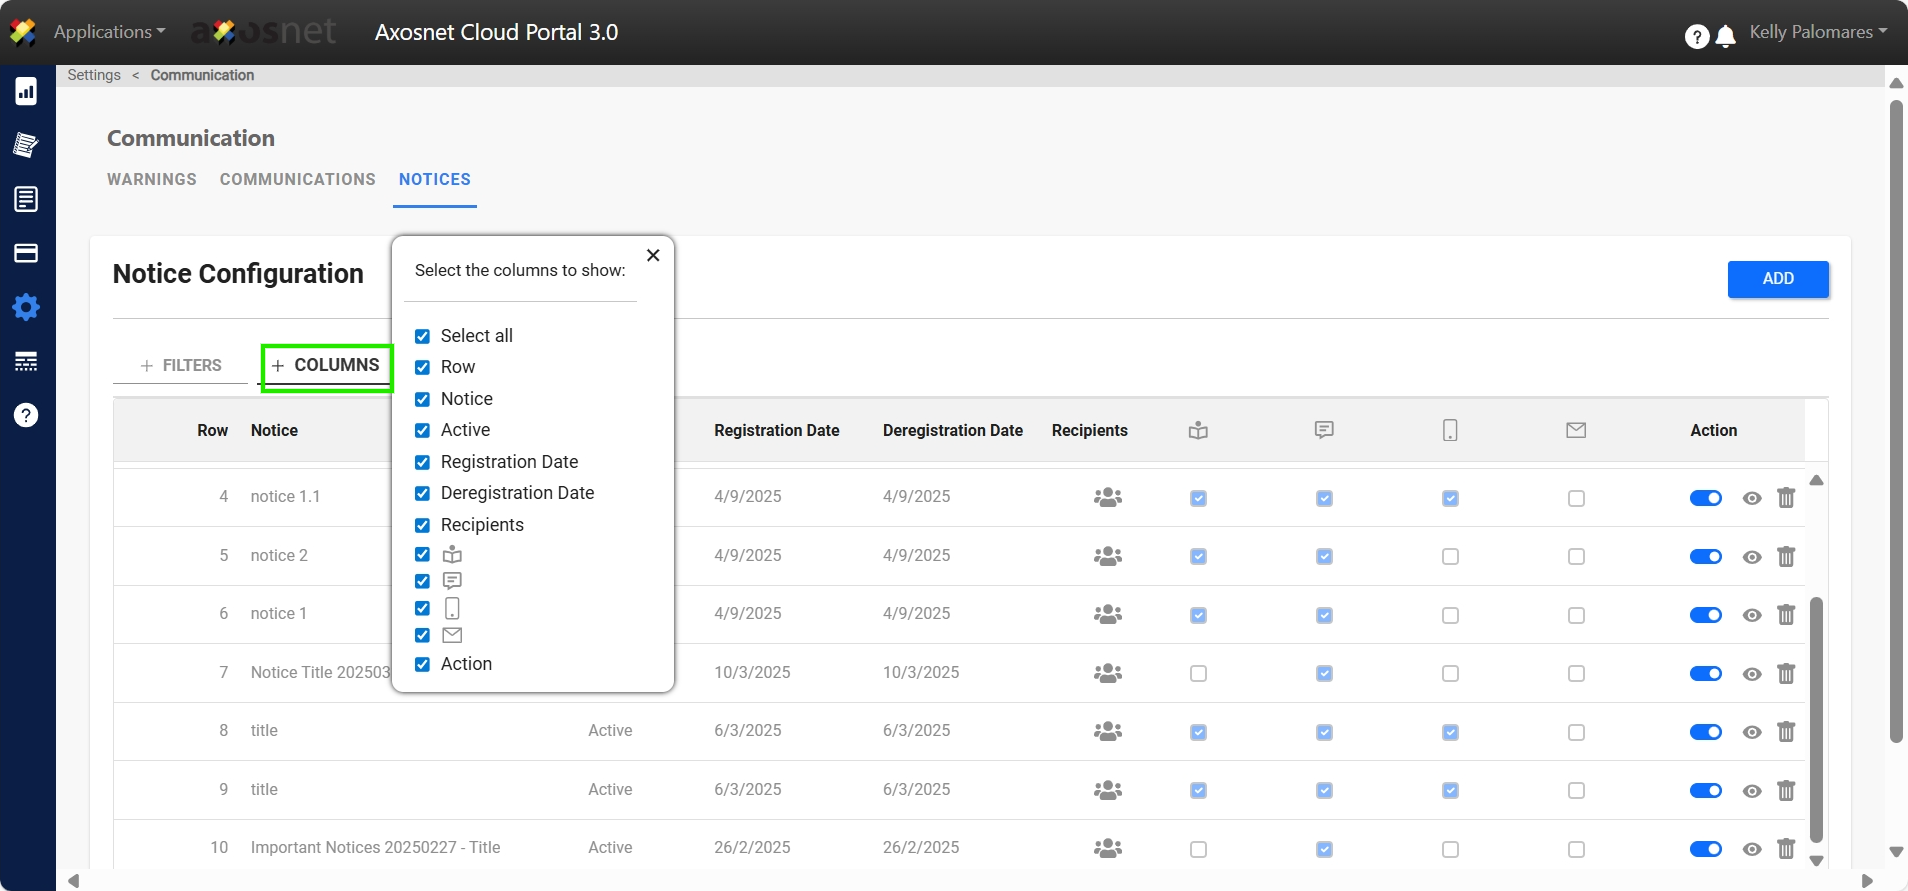Click the notifications bell icon
Image resolution: width=1908 pixels, height=891 pixels.
click(1725, 37)
